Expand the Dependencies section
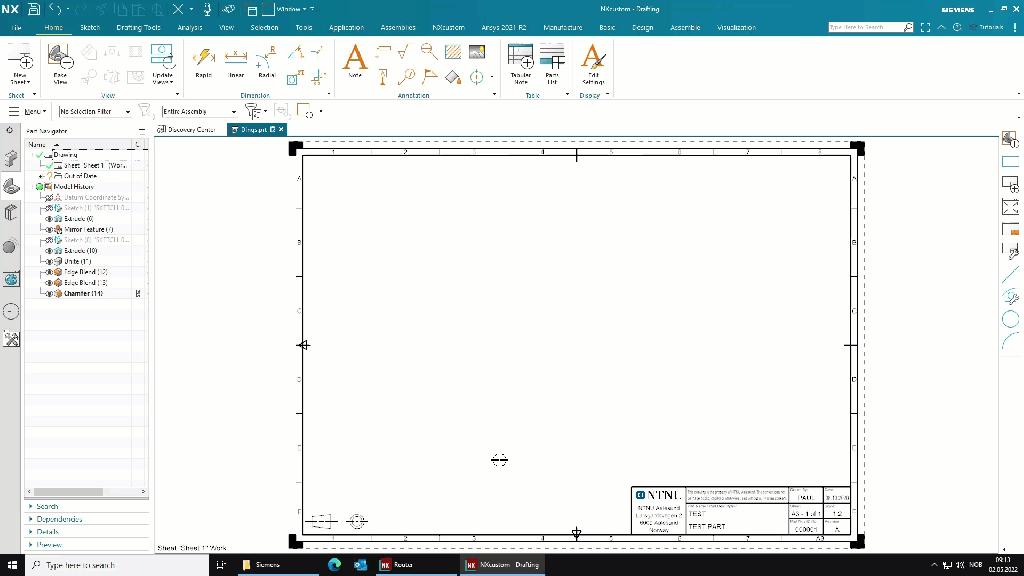Viewport: 1024px width, 576px height. pos(60,519)
